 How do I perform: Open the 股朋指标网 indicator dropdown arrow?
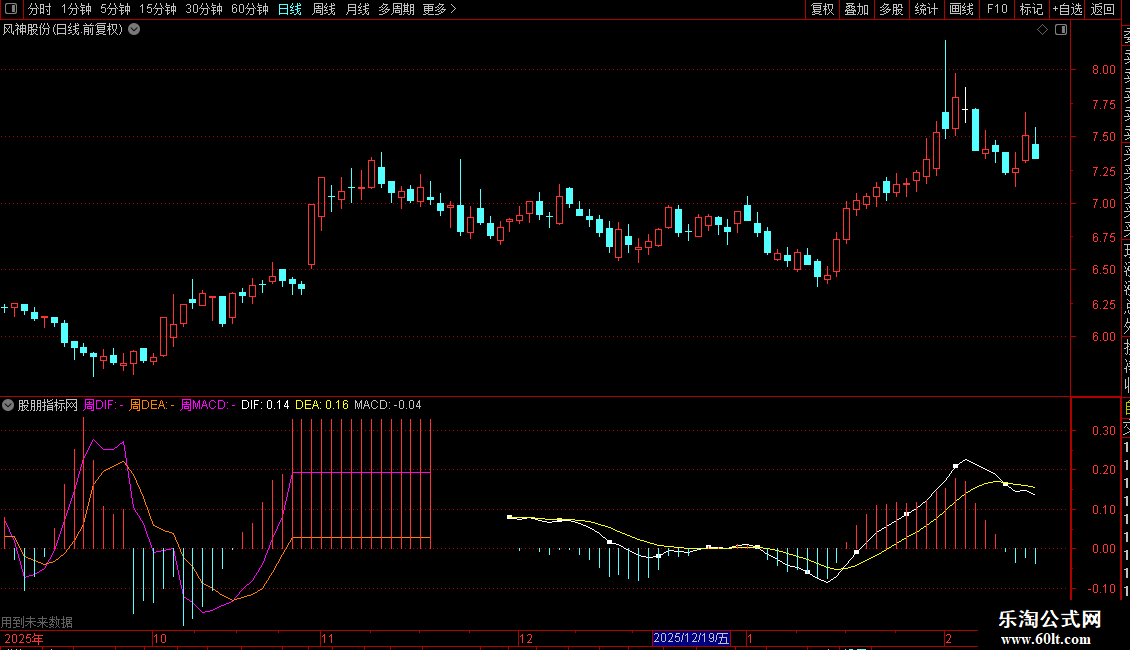click(x=9, y=405)
